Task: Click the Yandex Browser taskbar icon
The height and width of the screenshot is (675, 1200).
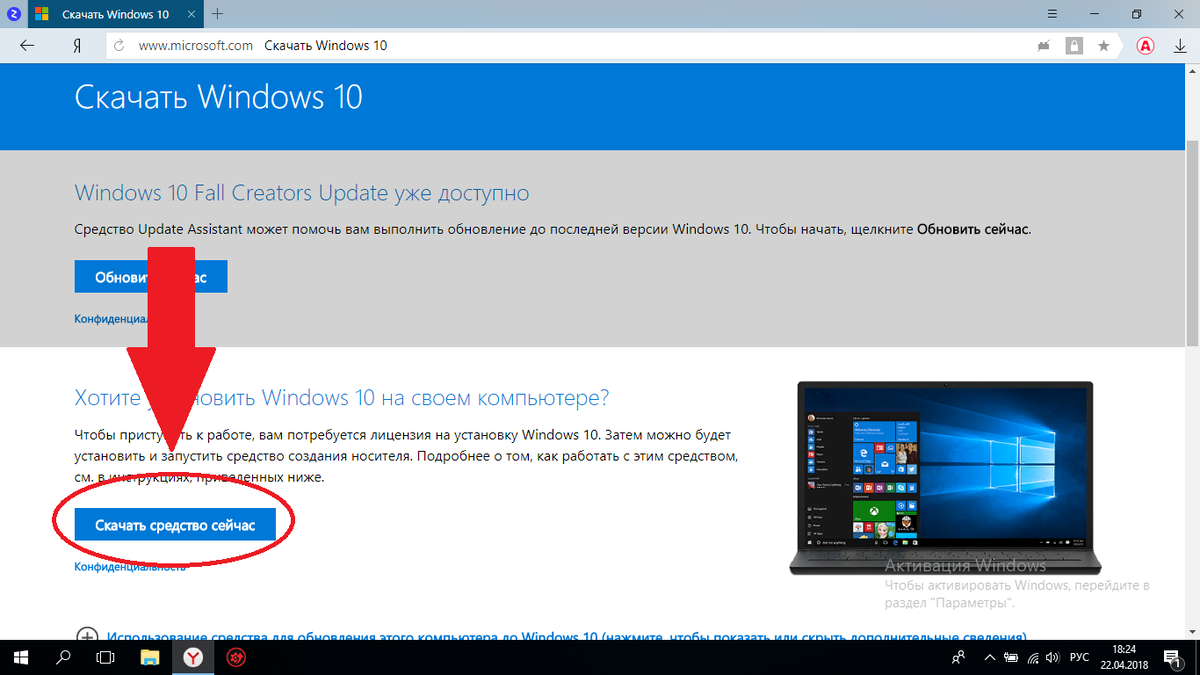Action: (x=193, y=658)
